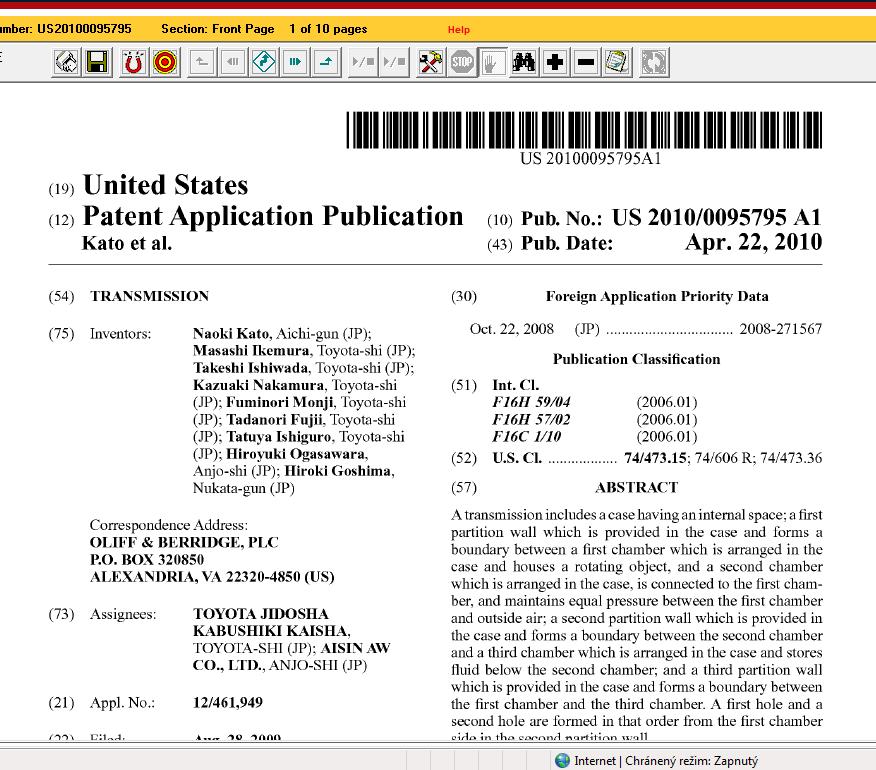The height and width of the screenshot is (770, 876).
Task: Click 'Internet | Chránený režim: Zapnutý' status
Action: [666, 761]
